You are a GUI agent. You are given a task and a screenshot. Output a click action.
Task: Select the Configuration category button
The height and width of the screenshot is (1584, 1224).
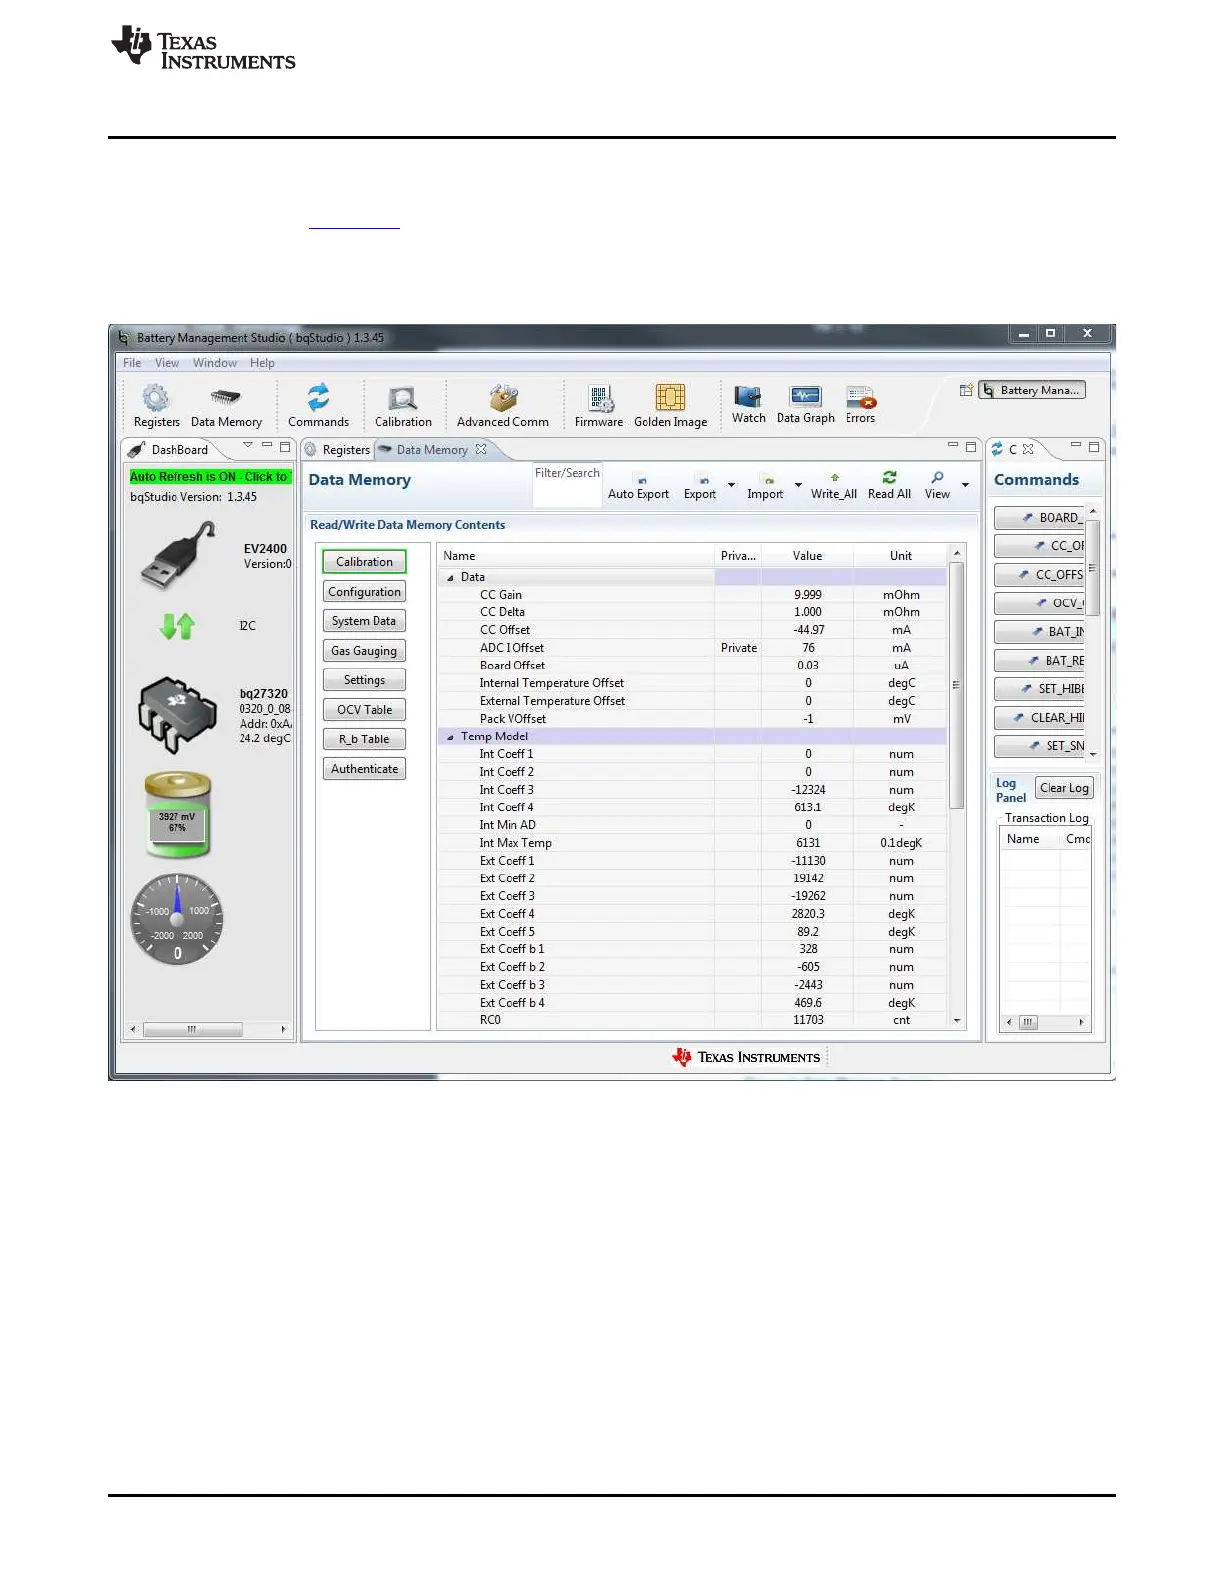pos(364,592)
